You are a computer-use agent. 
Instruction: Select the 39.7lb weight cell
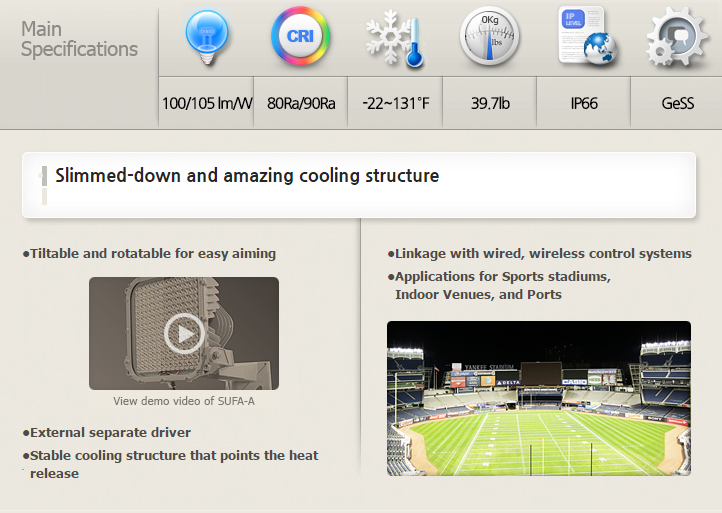490,102
